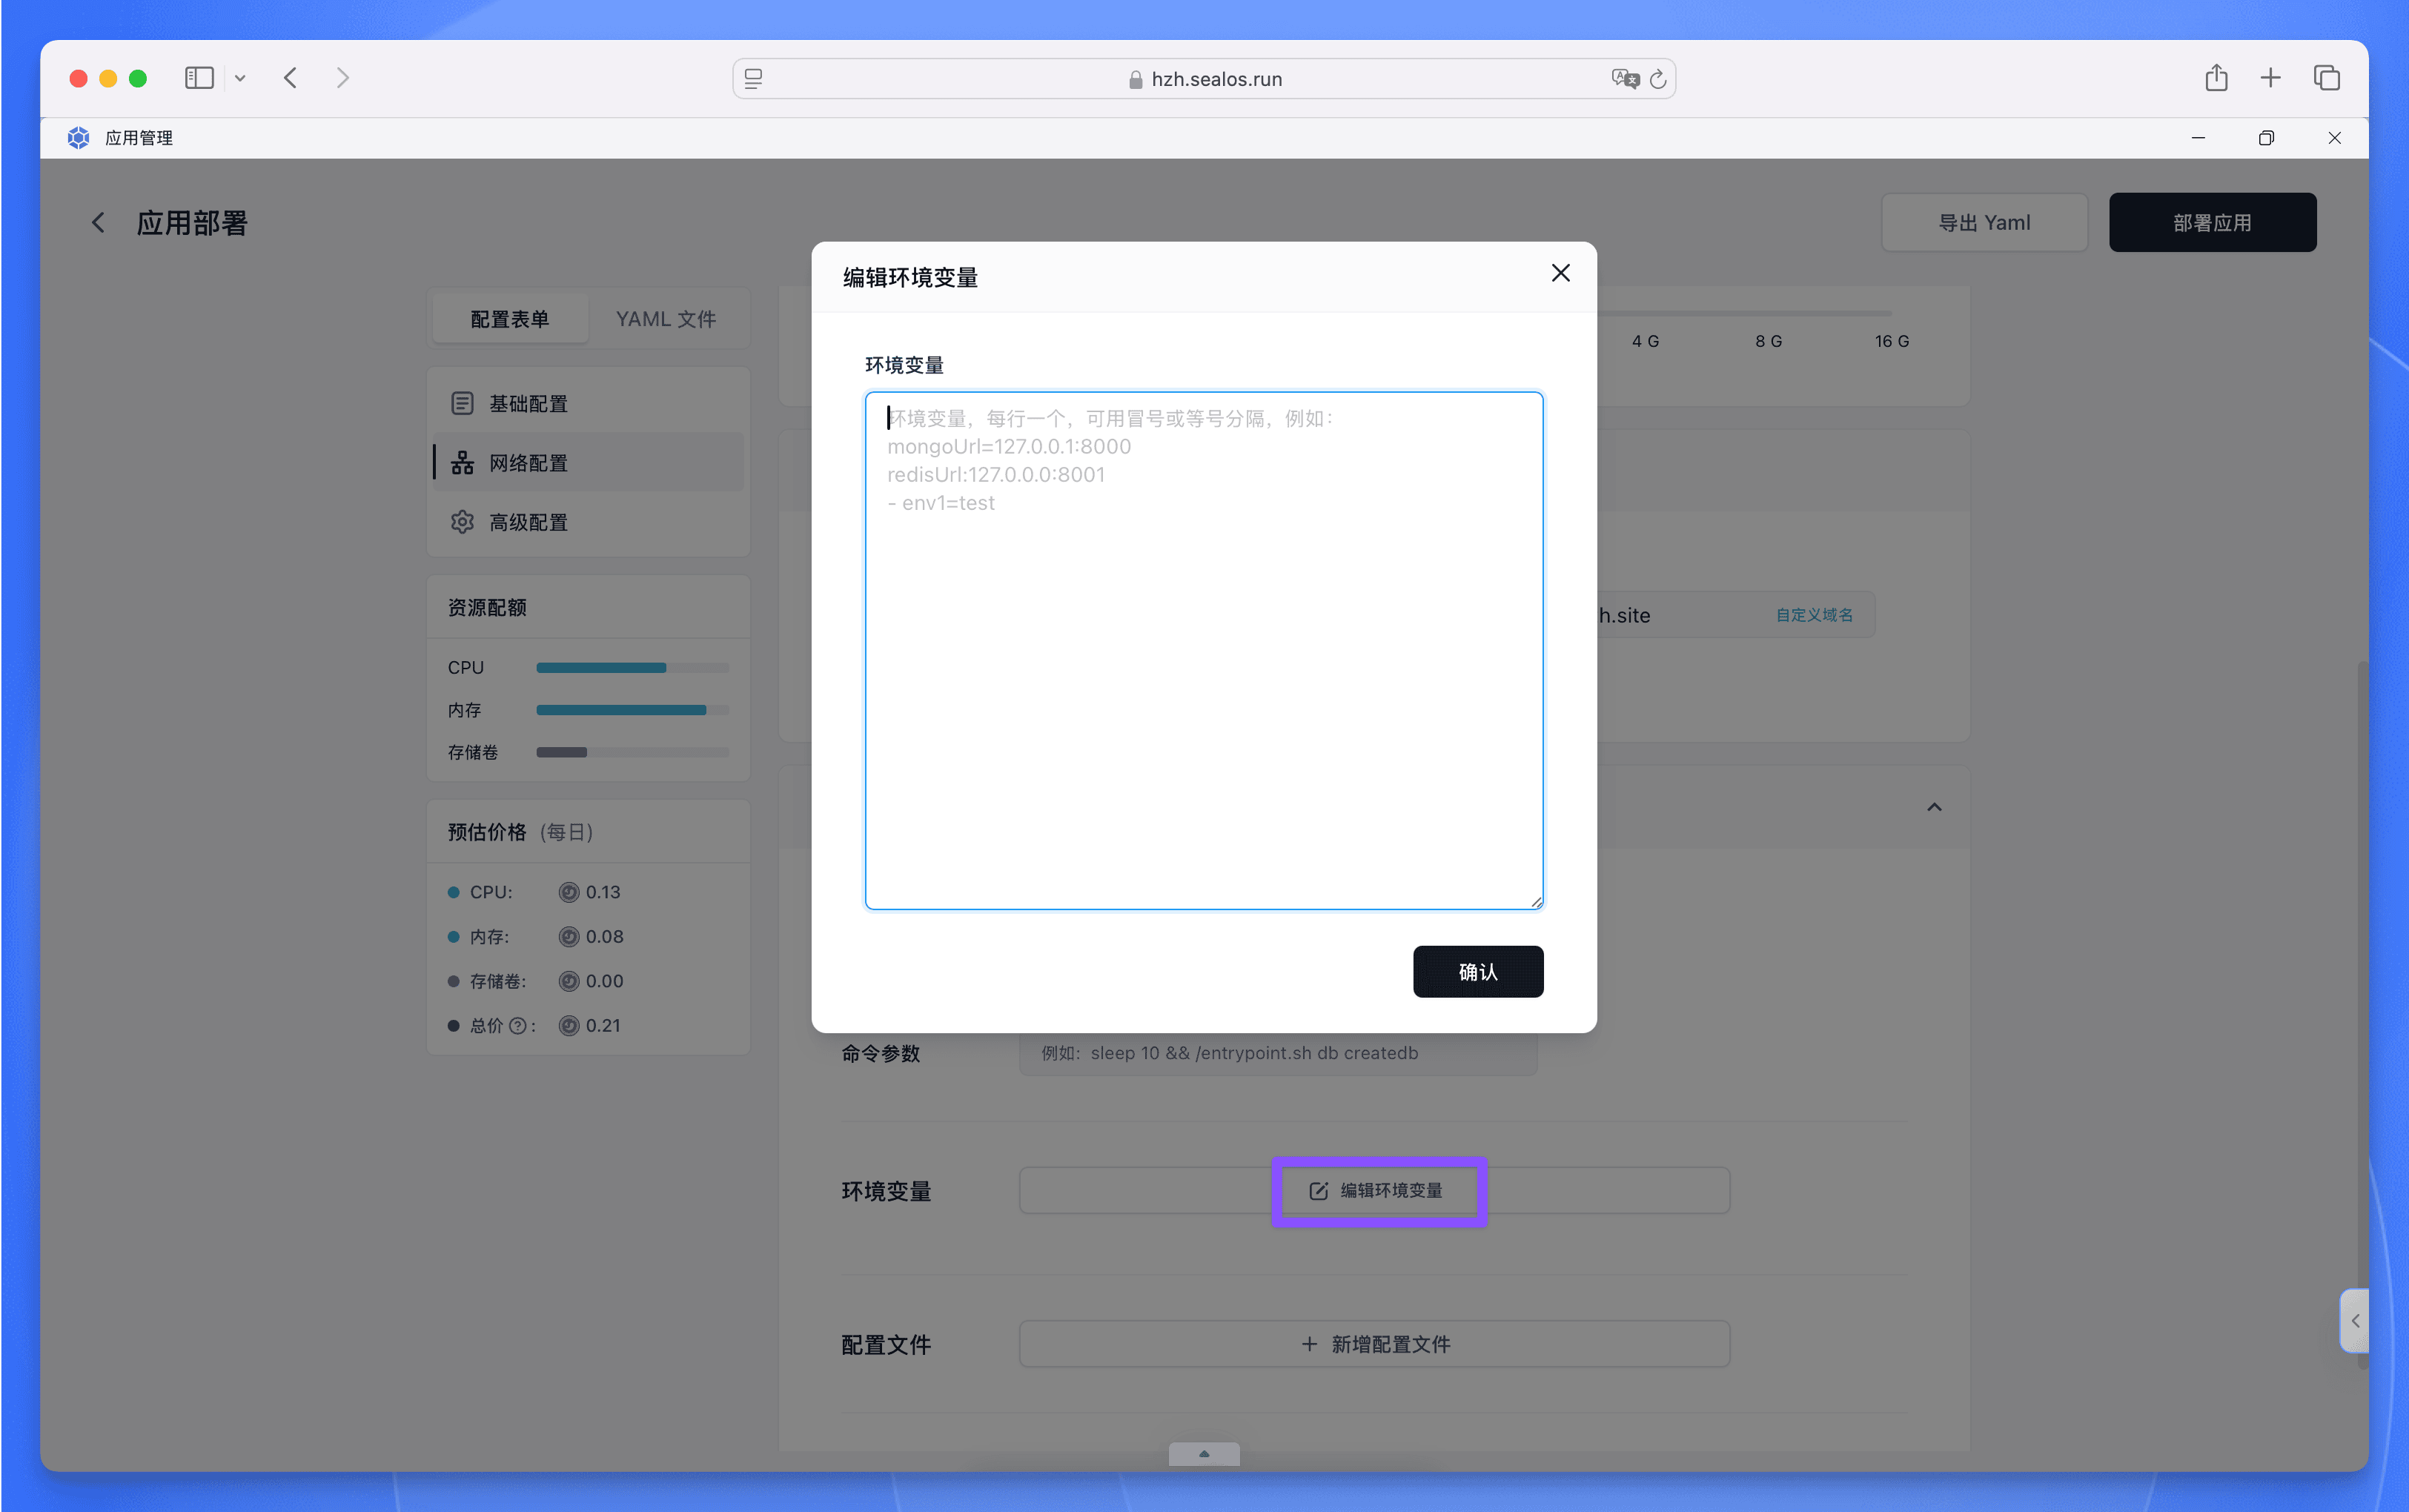Click the hzh.sealos.run address bar
2409x1512 pixels.
tap(1203, 78)
